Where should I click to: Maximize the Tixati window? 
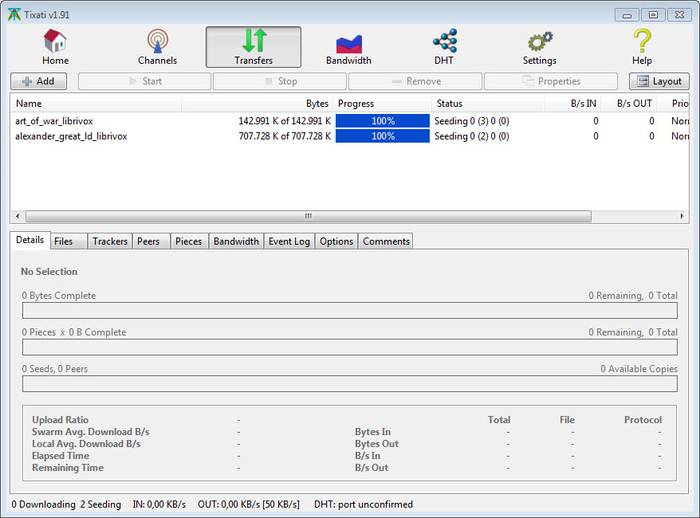click(653, 15)
